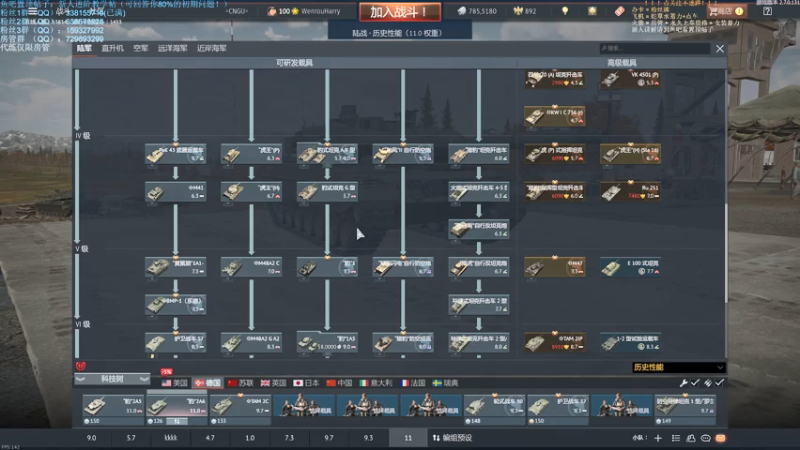Select the PaK 43 武器运载车 vehicle card
This screenshot has width=800, height=450.
176,154
